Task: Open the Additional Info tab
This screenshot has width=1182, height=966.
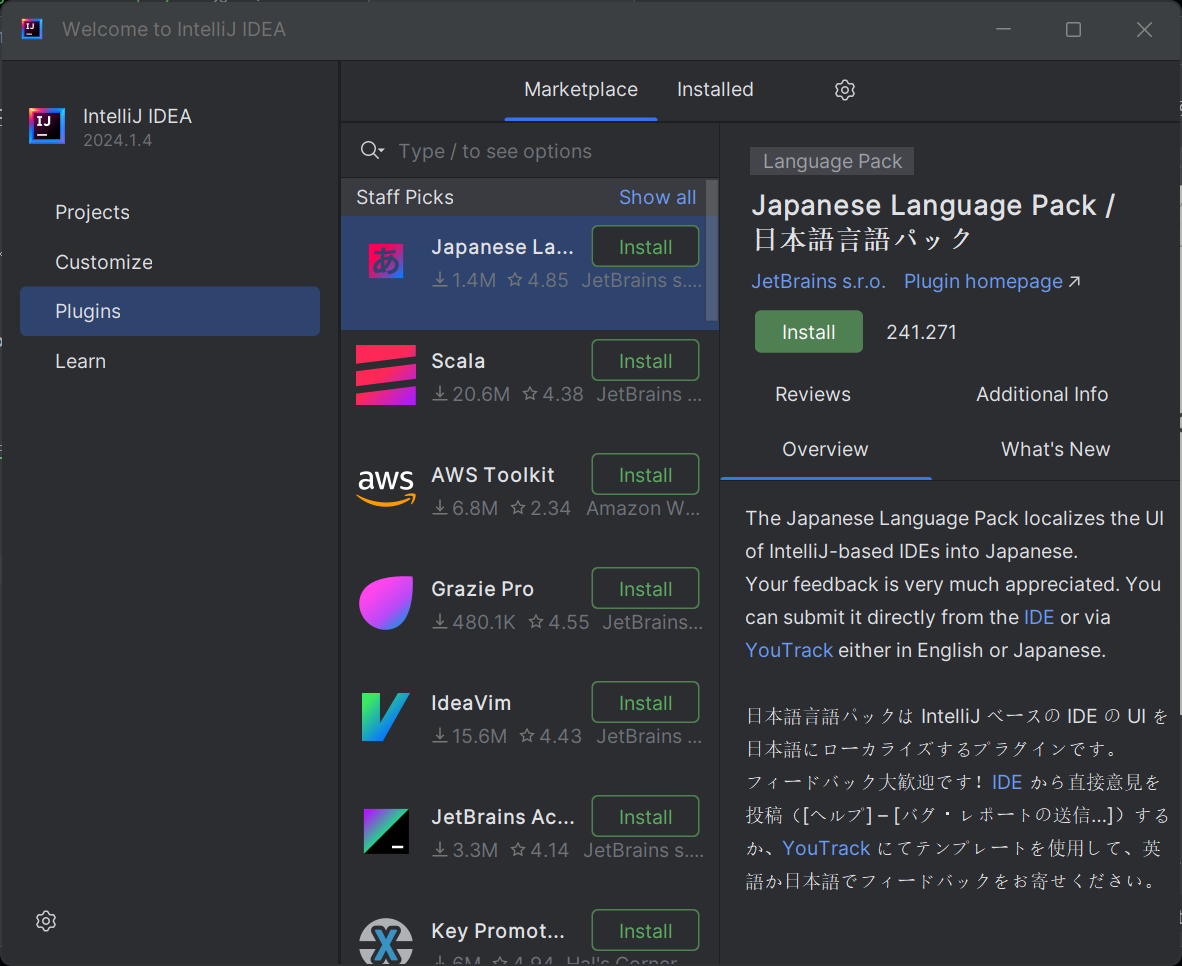Action: coord(1042,394)
